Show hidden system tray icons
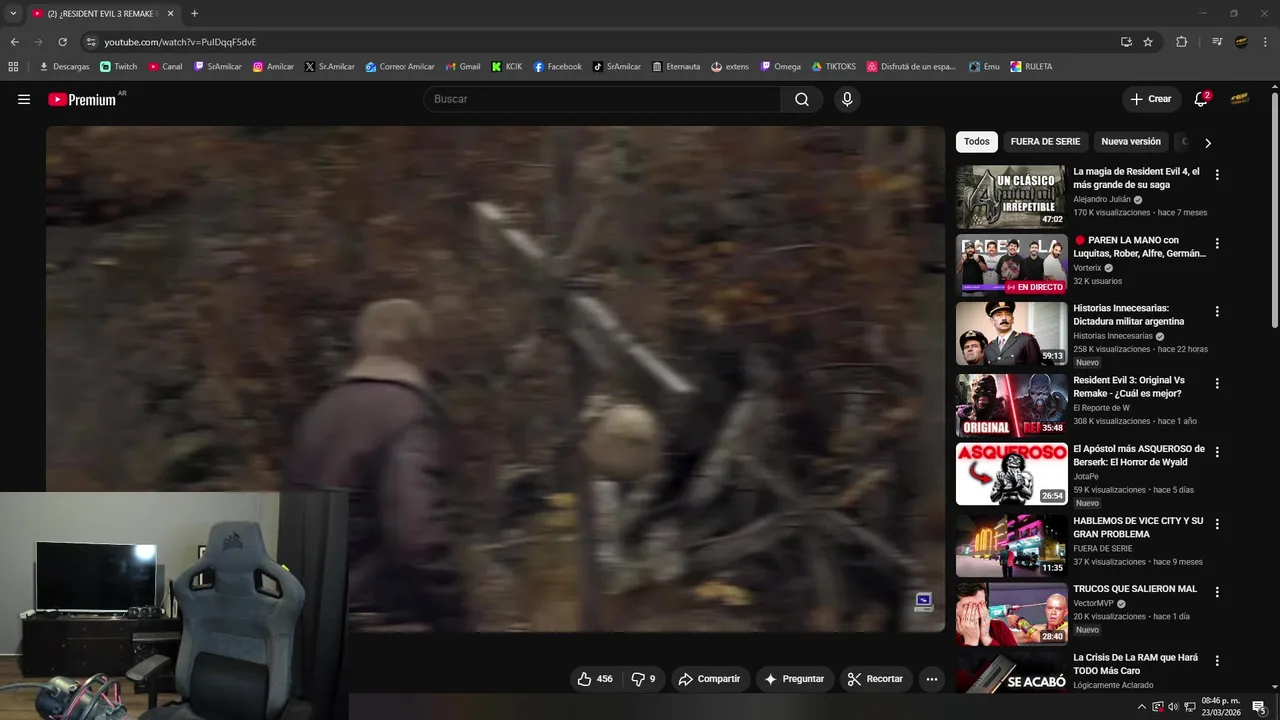Screen dimensions: 1280x720 [x=1142, y=707]
